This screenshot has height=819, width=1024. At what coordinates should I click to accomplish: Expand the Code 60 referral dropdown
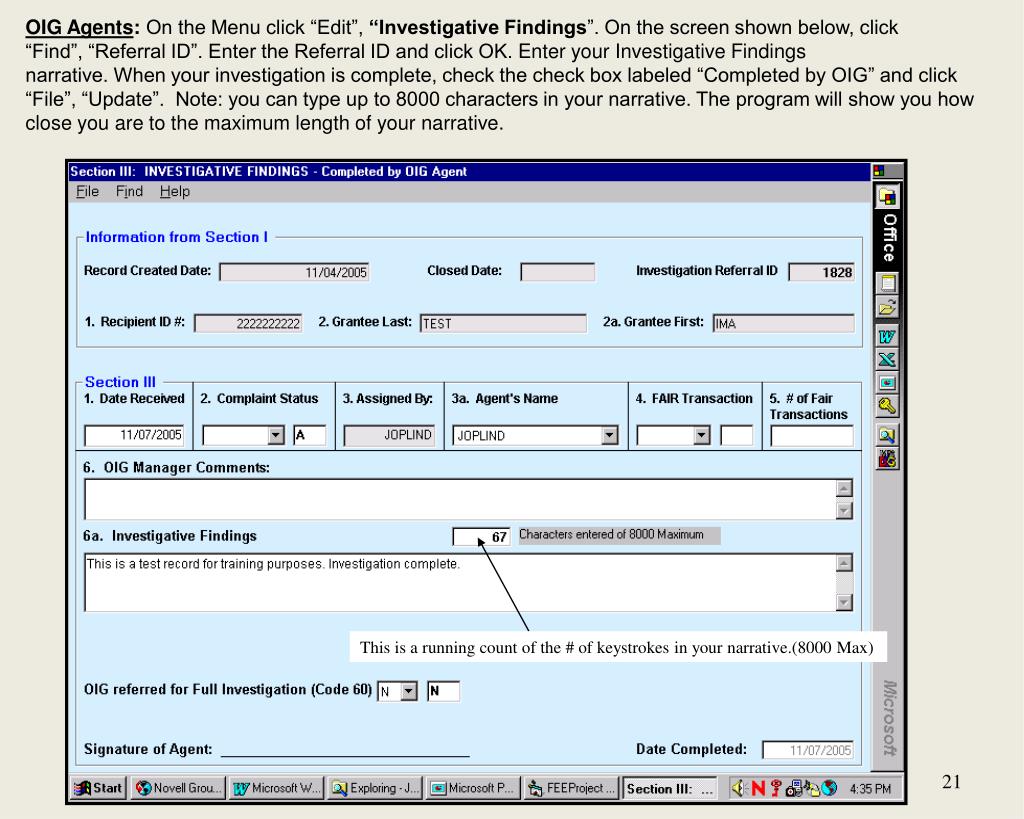[409, 691]
